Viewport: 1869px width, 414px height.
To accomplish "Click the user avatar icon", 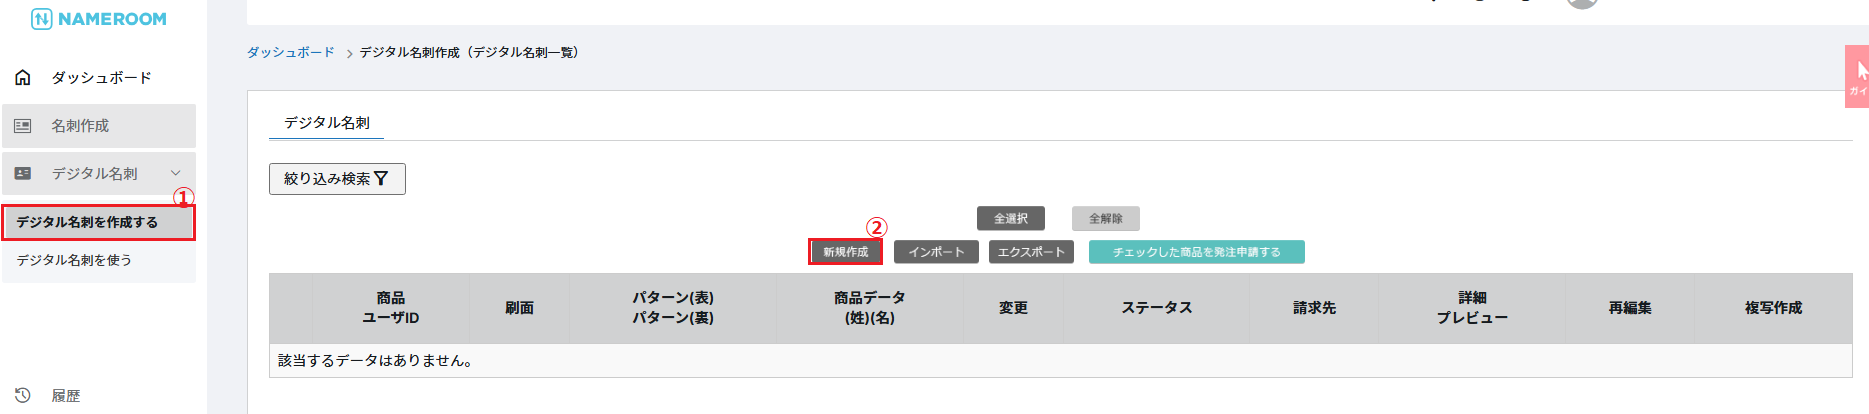I will click(x=1581, y=3).
